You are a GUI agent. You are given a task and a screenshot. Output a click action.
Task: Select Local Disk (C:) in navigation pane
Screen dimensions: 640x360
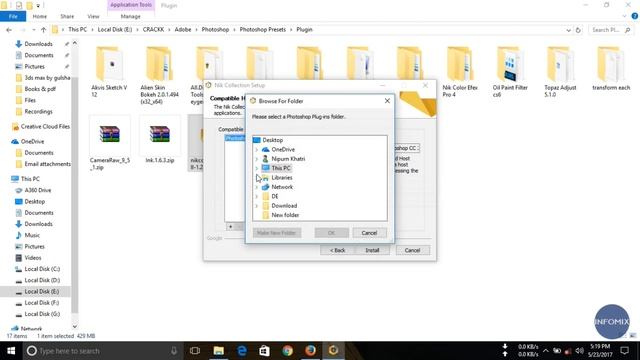click(42, 269)
